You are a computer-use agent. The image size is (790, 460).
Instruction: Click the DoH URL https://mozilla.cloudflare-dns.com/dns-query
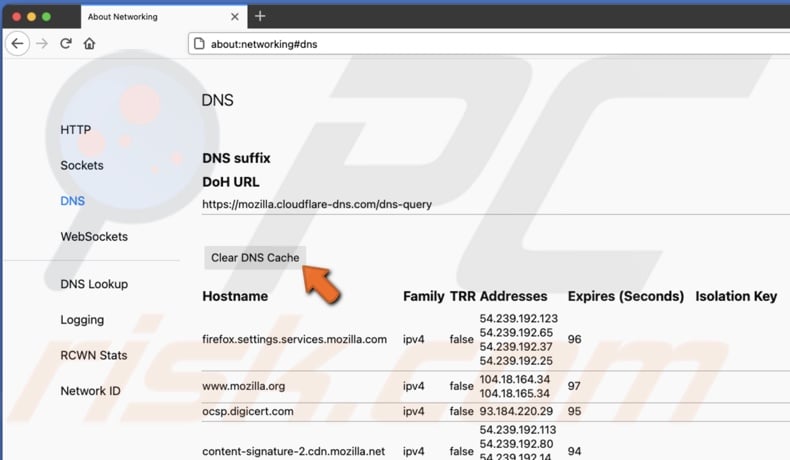click(317, 204)
